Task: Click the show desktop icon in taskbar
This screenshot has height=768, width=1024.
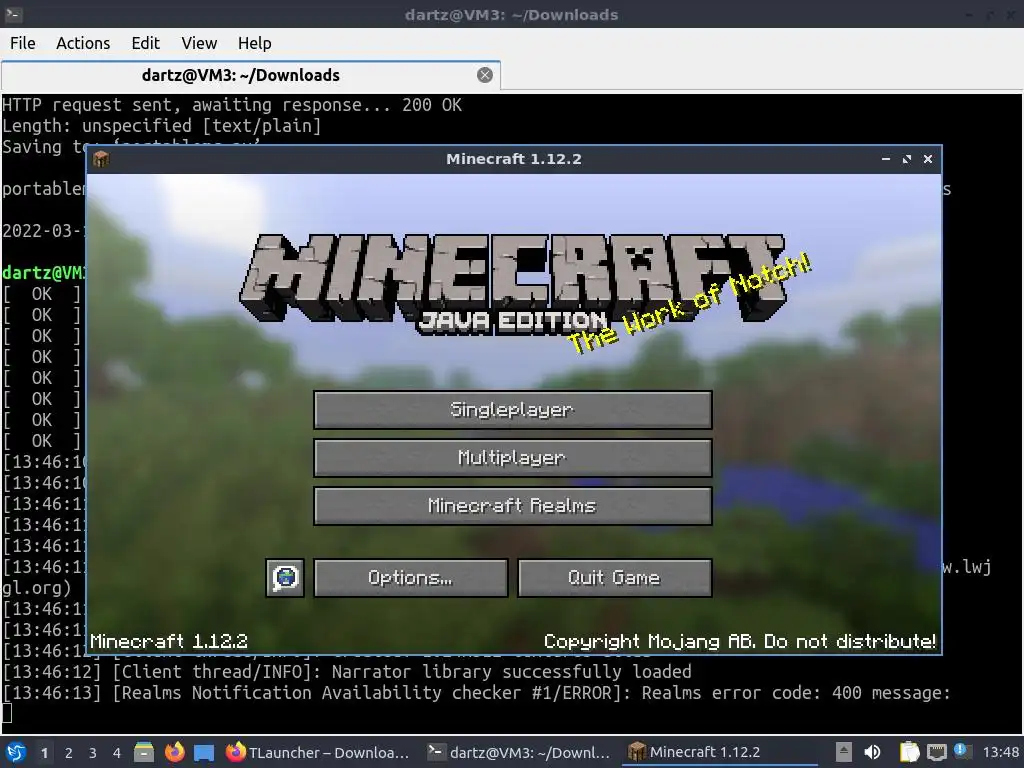Action: [204, 753]
